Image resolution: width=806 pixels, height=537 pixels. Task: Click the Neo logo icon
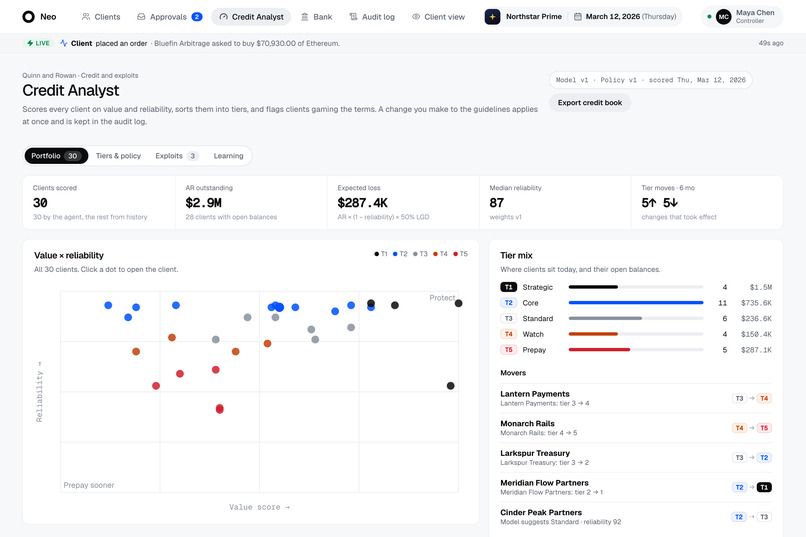pos(28,17)
